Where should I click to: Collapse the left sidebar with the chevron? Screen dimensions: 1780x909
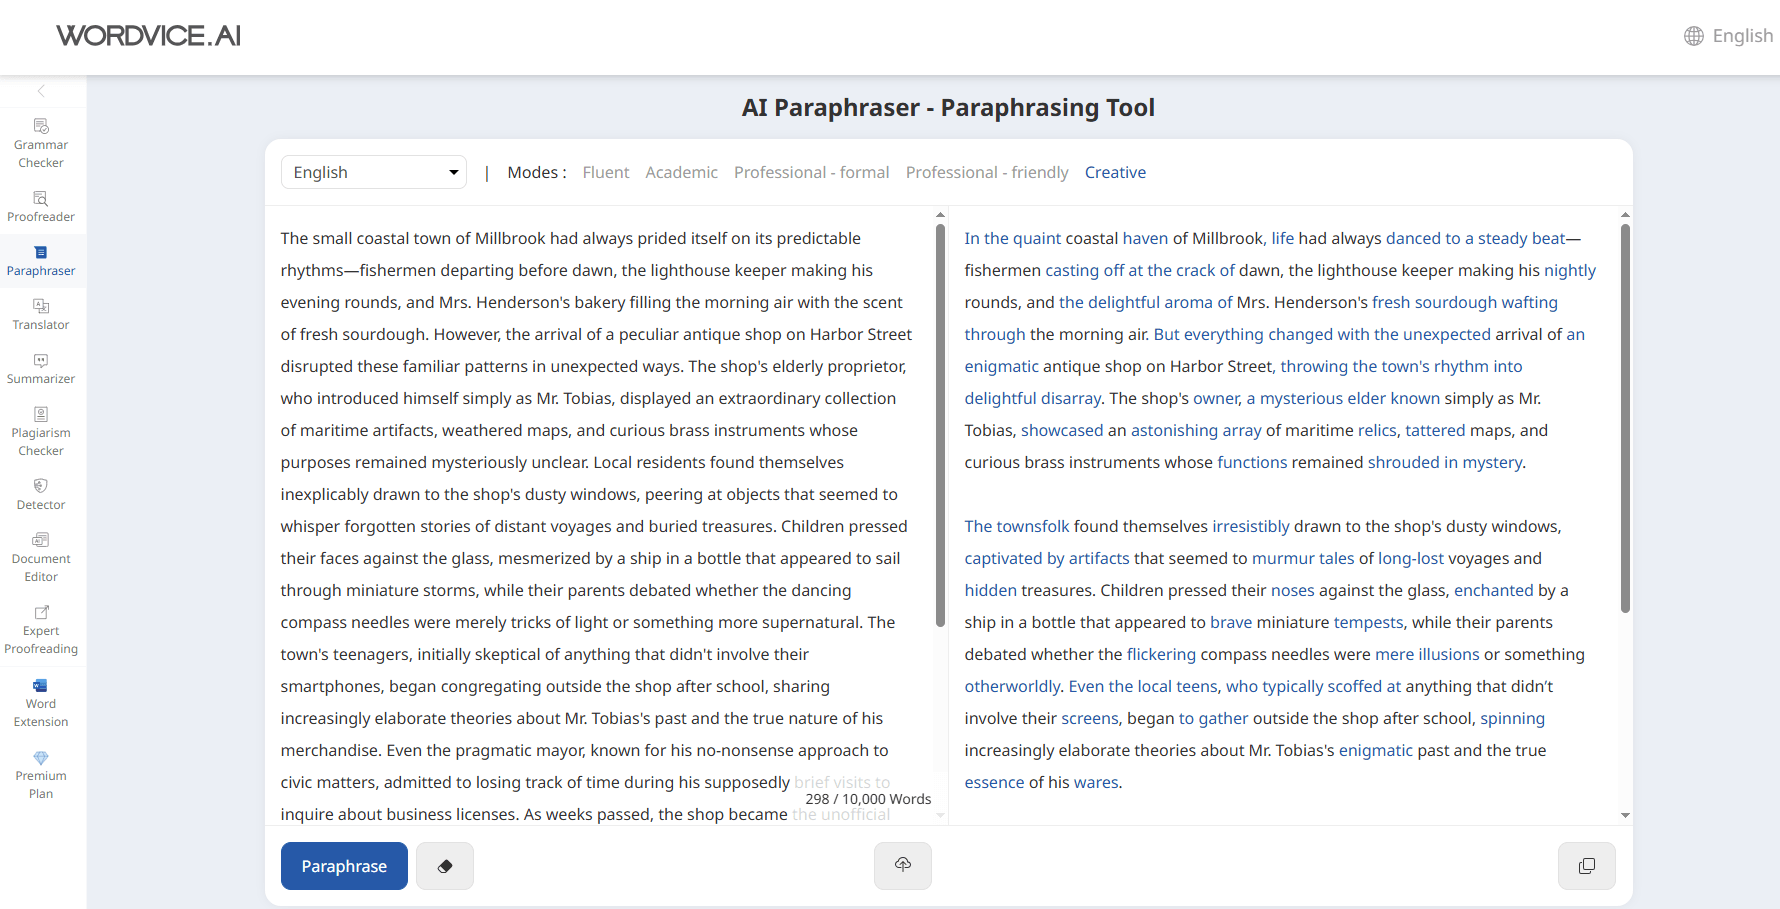click(41, 91)
